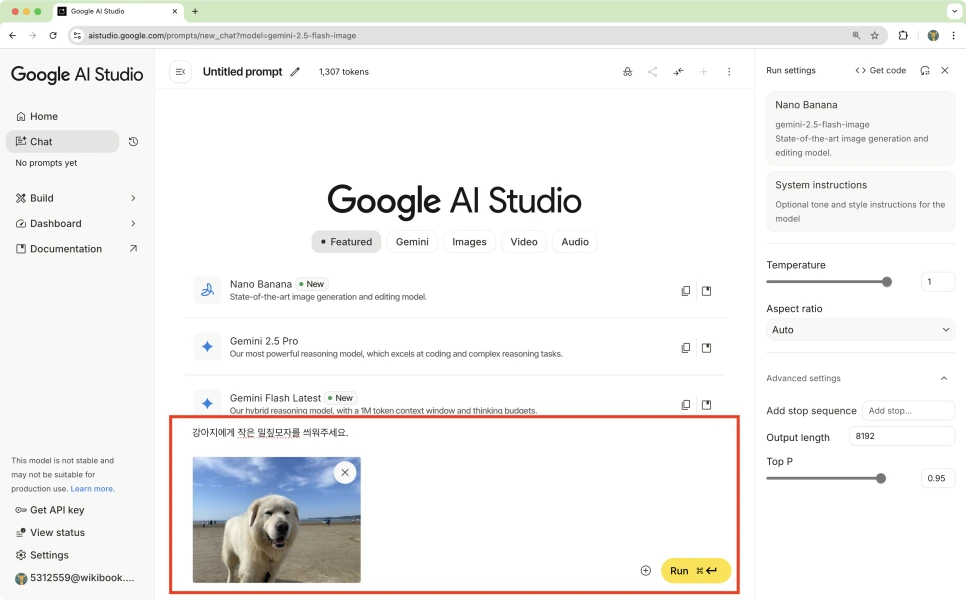Open Chrome profile avatar
Screen dimensions: 966x600
(933, 36)
